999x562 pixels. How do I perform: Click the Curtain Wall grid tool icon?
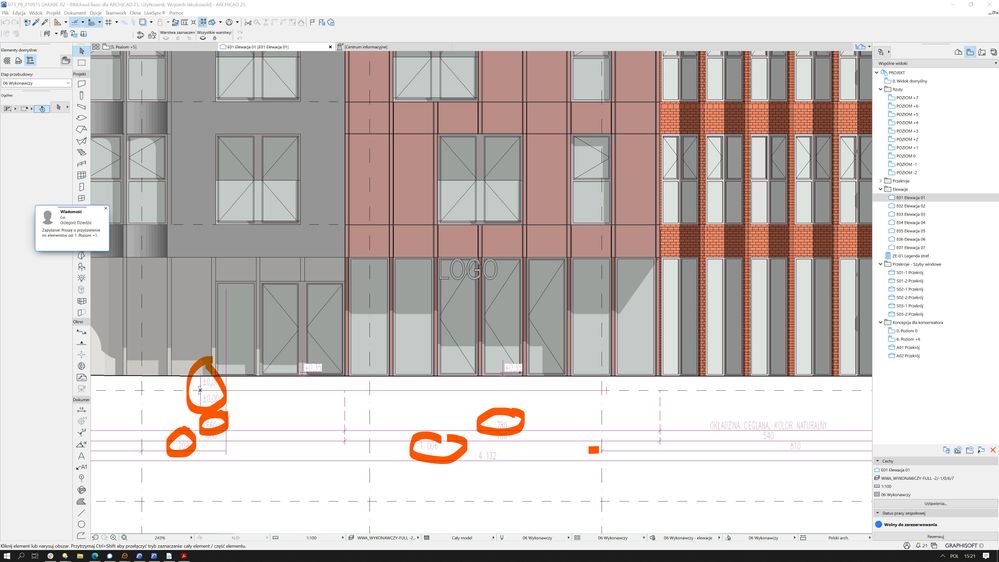pyautogui.click(x=81, y=175)
